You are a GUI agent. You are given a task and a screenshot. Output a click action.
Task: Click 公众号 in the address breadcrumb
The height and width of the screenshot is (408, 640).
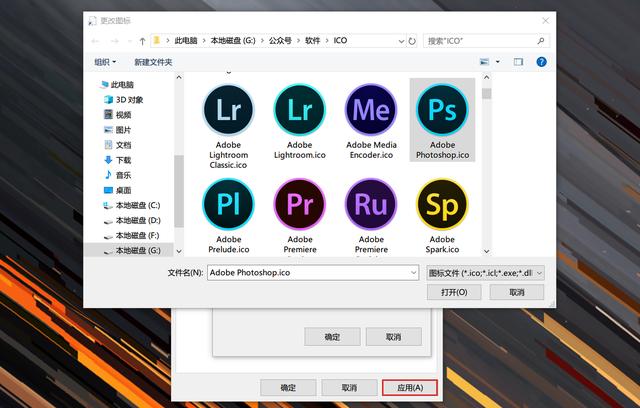(x=280, y=40)
